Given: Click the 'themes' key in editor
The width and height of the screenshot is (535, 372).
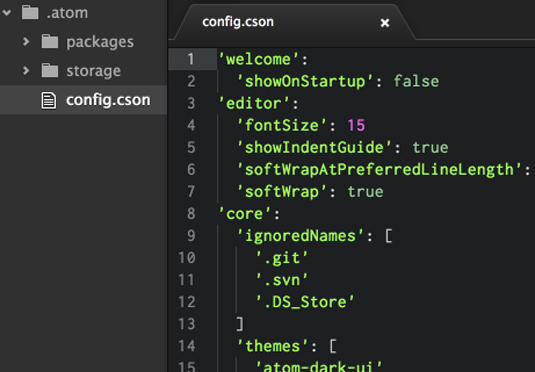Looking at the screenshot, I should point(273,346).
